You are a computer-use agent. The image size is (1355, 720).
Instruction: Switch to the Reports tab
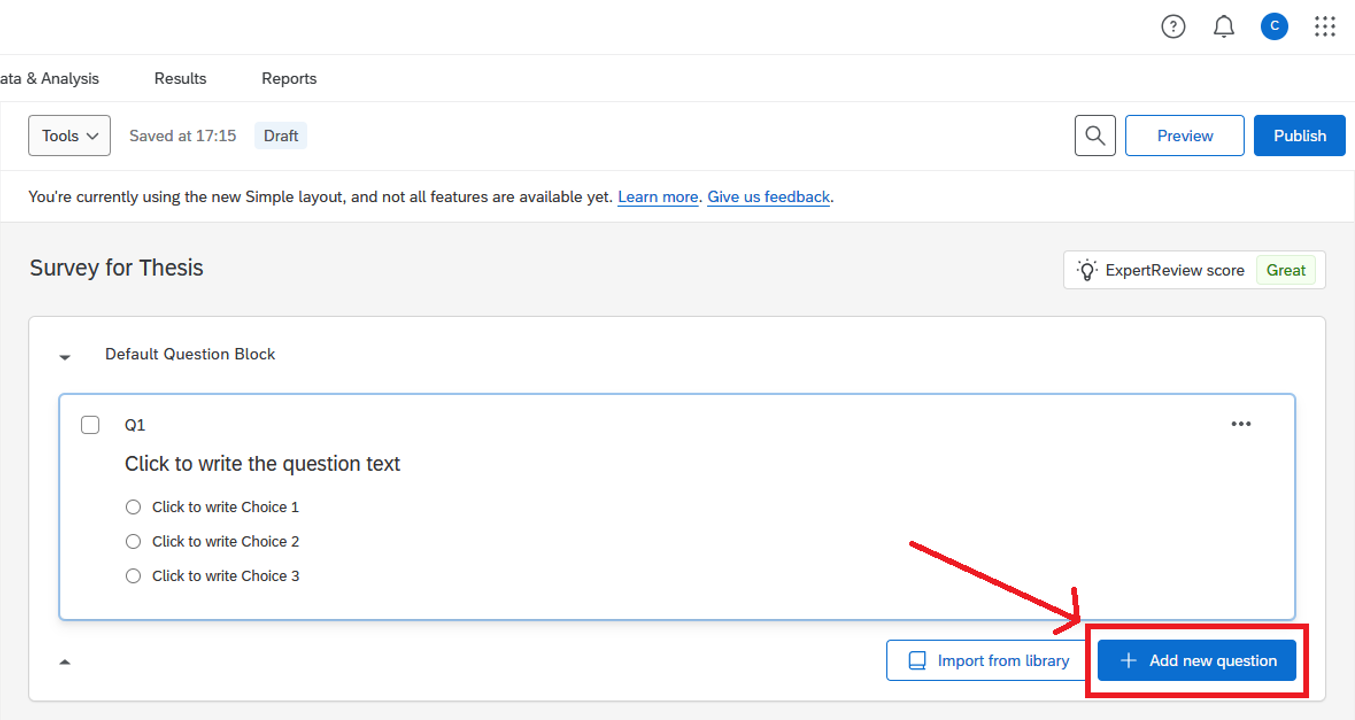pyautogui.click(x=289, y=78)
